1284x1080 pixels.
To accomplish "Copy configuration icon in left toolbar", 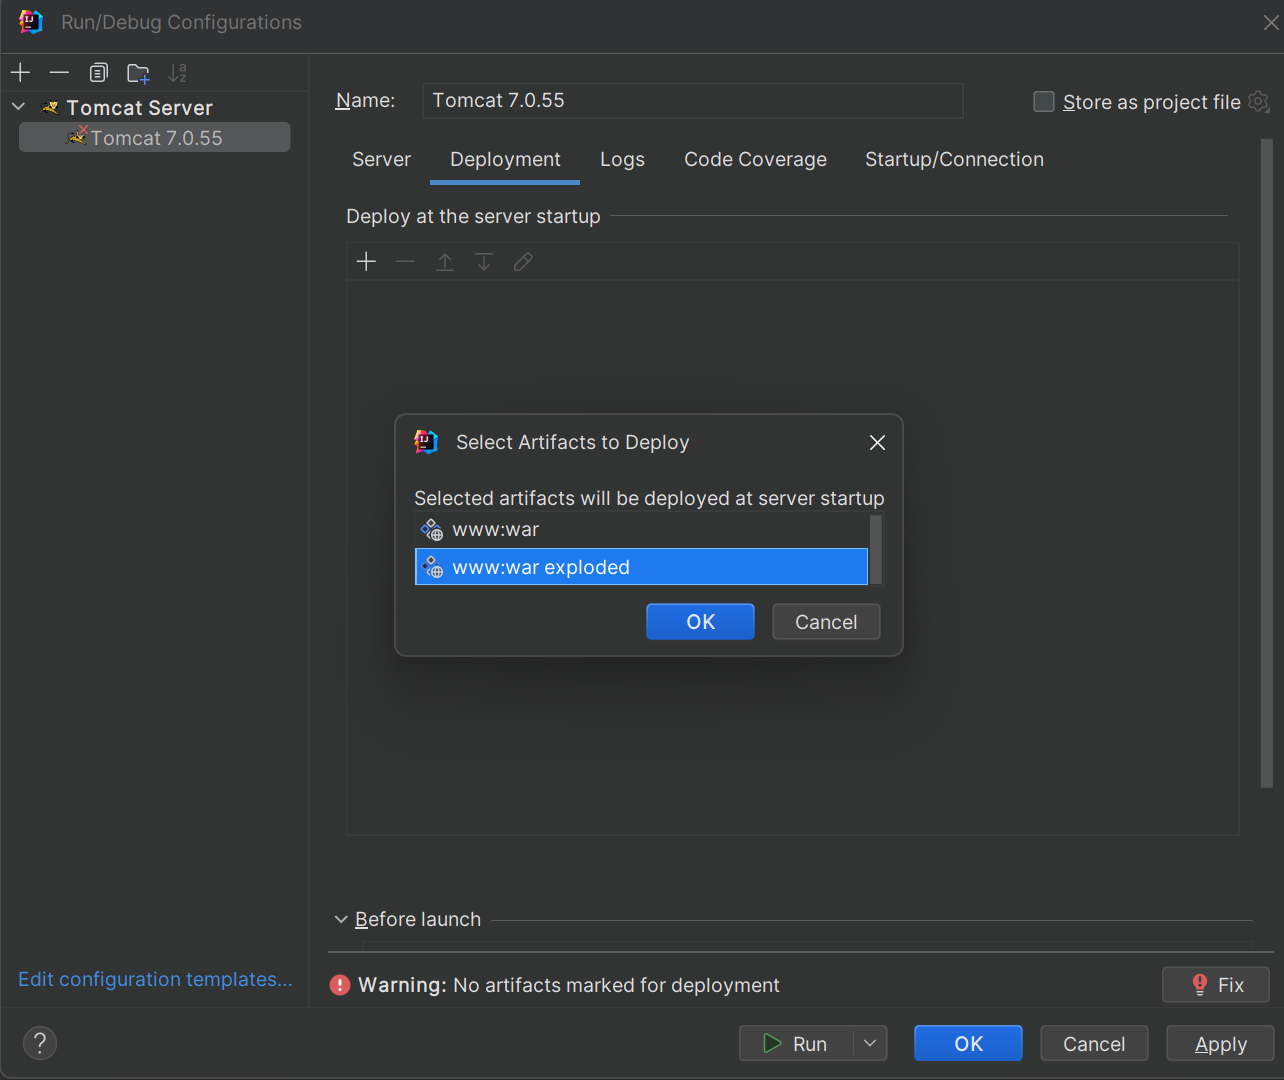I will [98, 72].
